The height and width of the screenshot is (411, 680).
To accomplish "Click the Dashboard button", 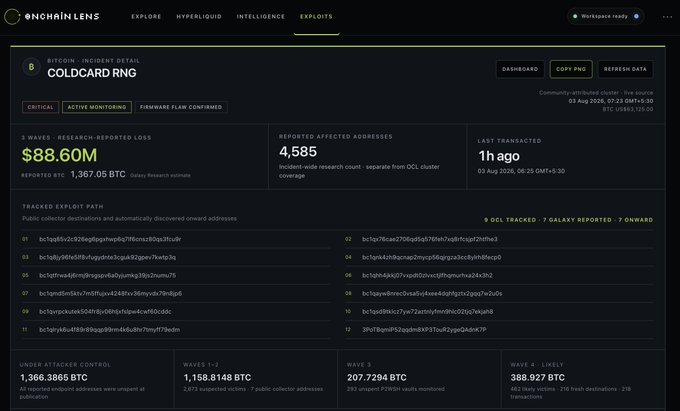I will tap(520, 69).
